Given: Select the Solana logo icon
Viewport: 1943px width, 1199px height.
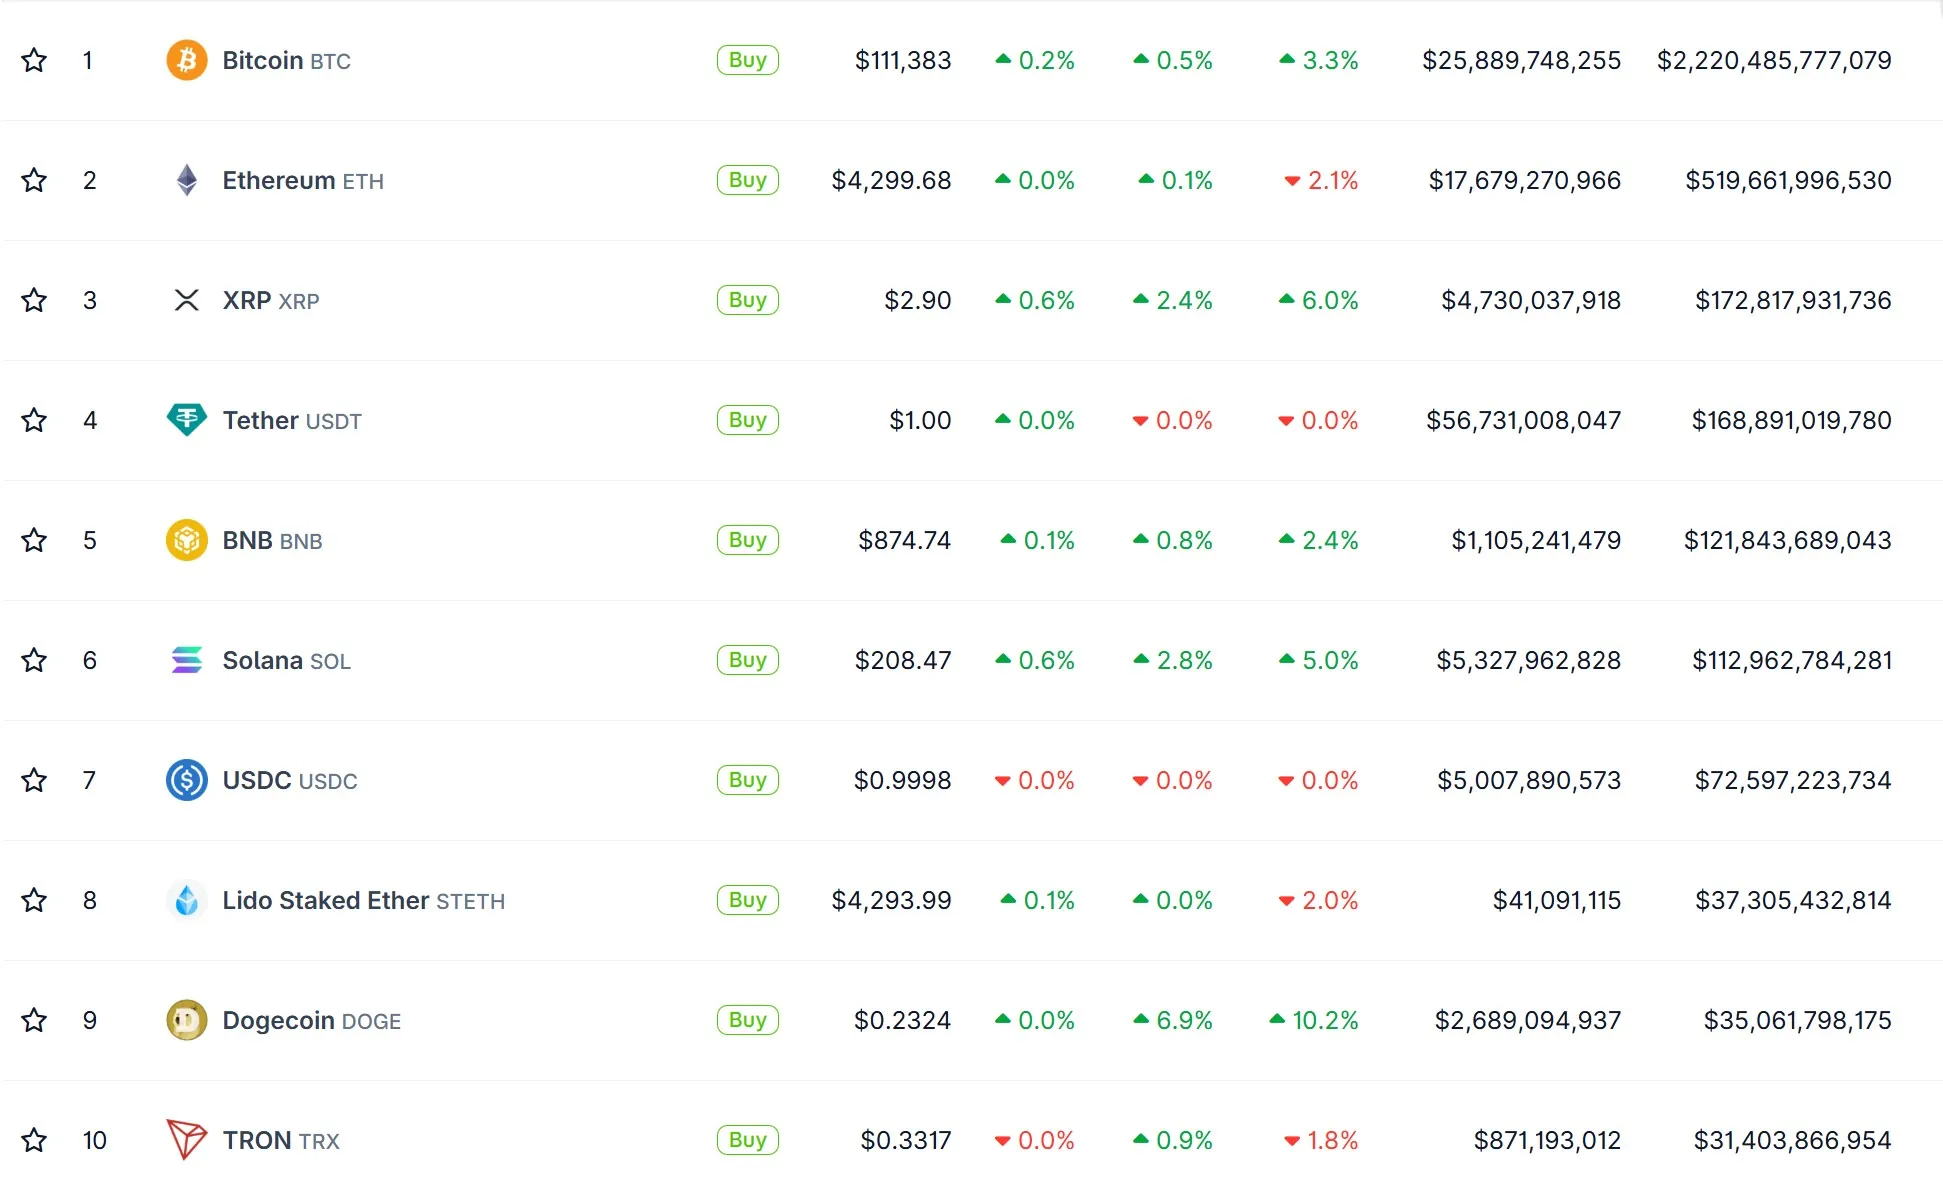Looking at the screenshot, I should pyautogui.click(x=186, y=660).
